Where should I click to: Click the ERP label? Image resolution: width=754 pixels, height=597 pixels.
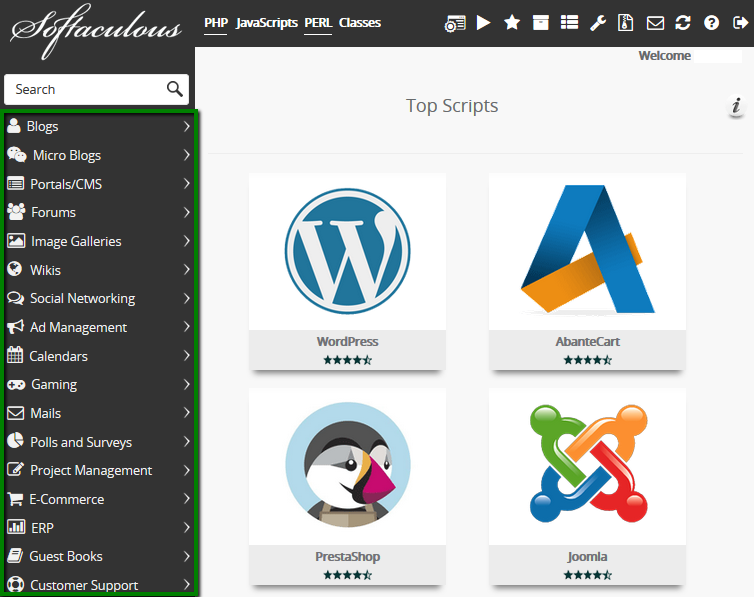tap(42, 528)
